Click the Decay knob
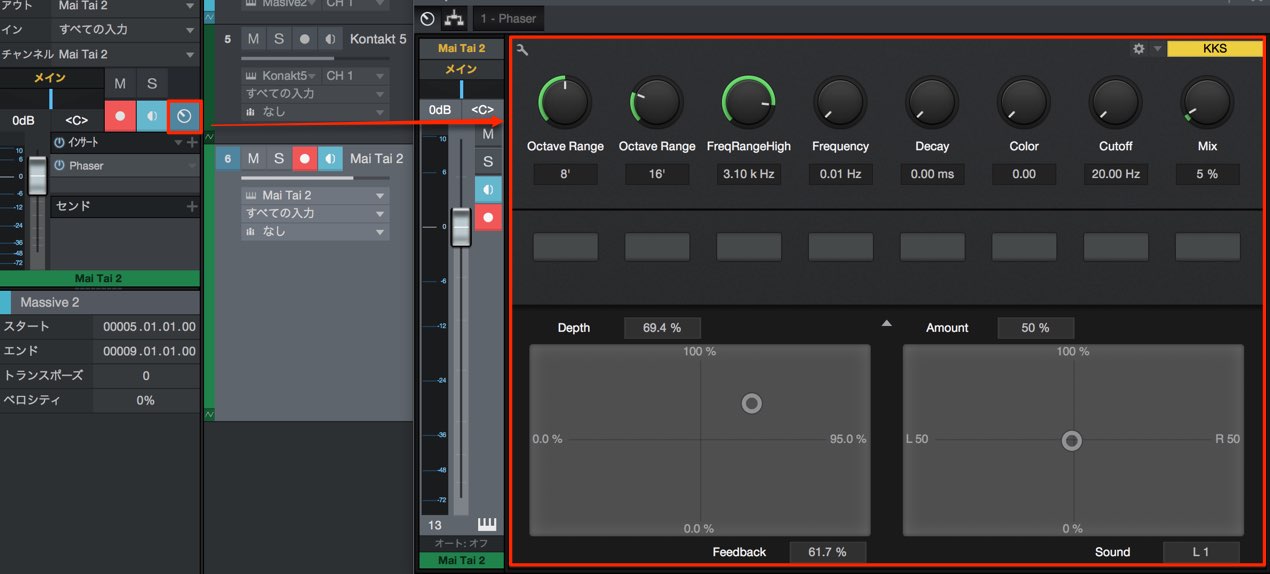 coord(932,102)
